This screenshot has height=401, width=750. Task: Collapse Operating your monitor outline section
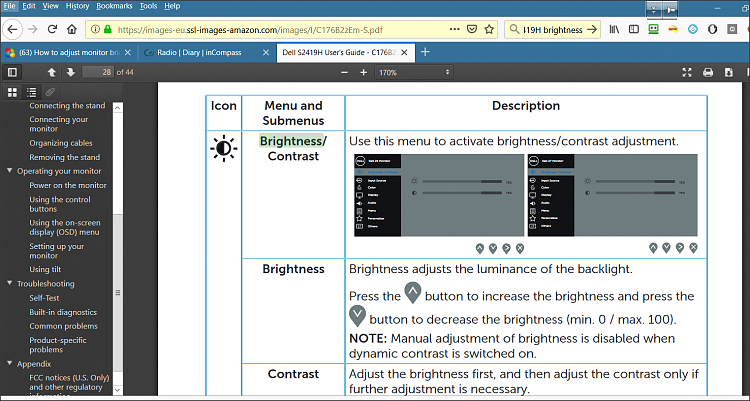coord(10,171)
